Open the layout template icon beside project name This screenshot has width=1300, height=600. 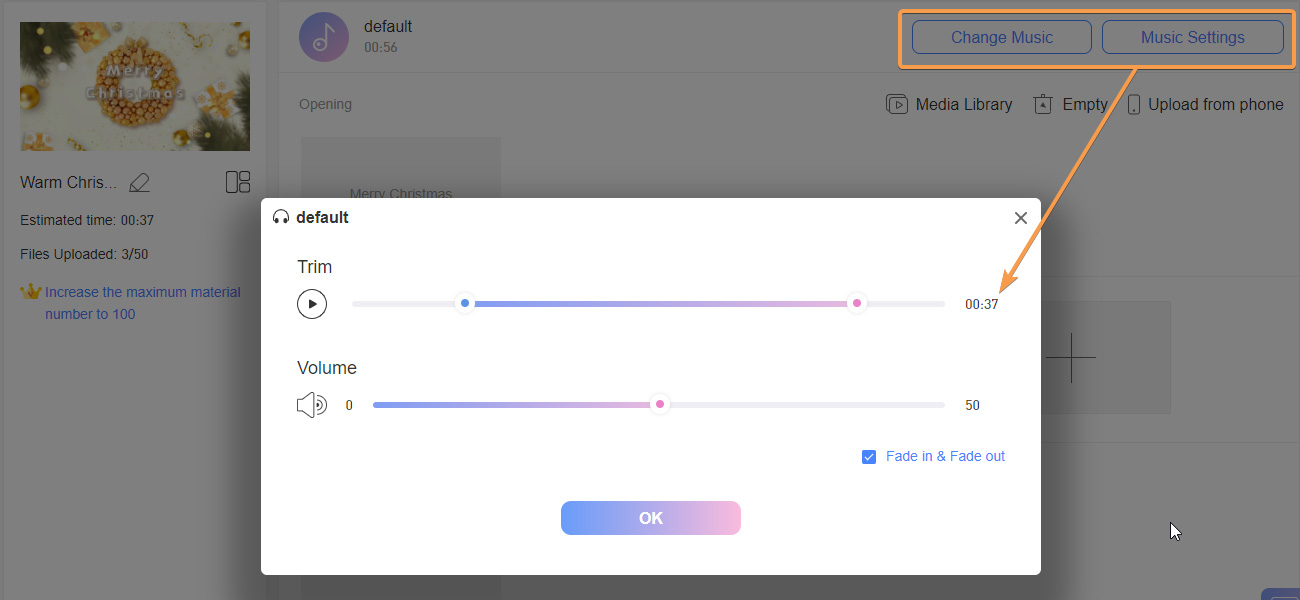coord(238,182)
